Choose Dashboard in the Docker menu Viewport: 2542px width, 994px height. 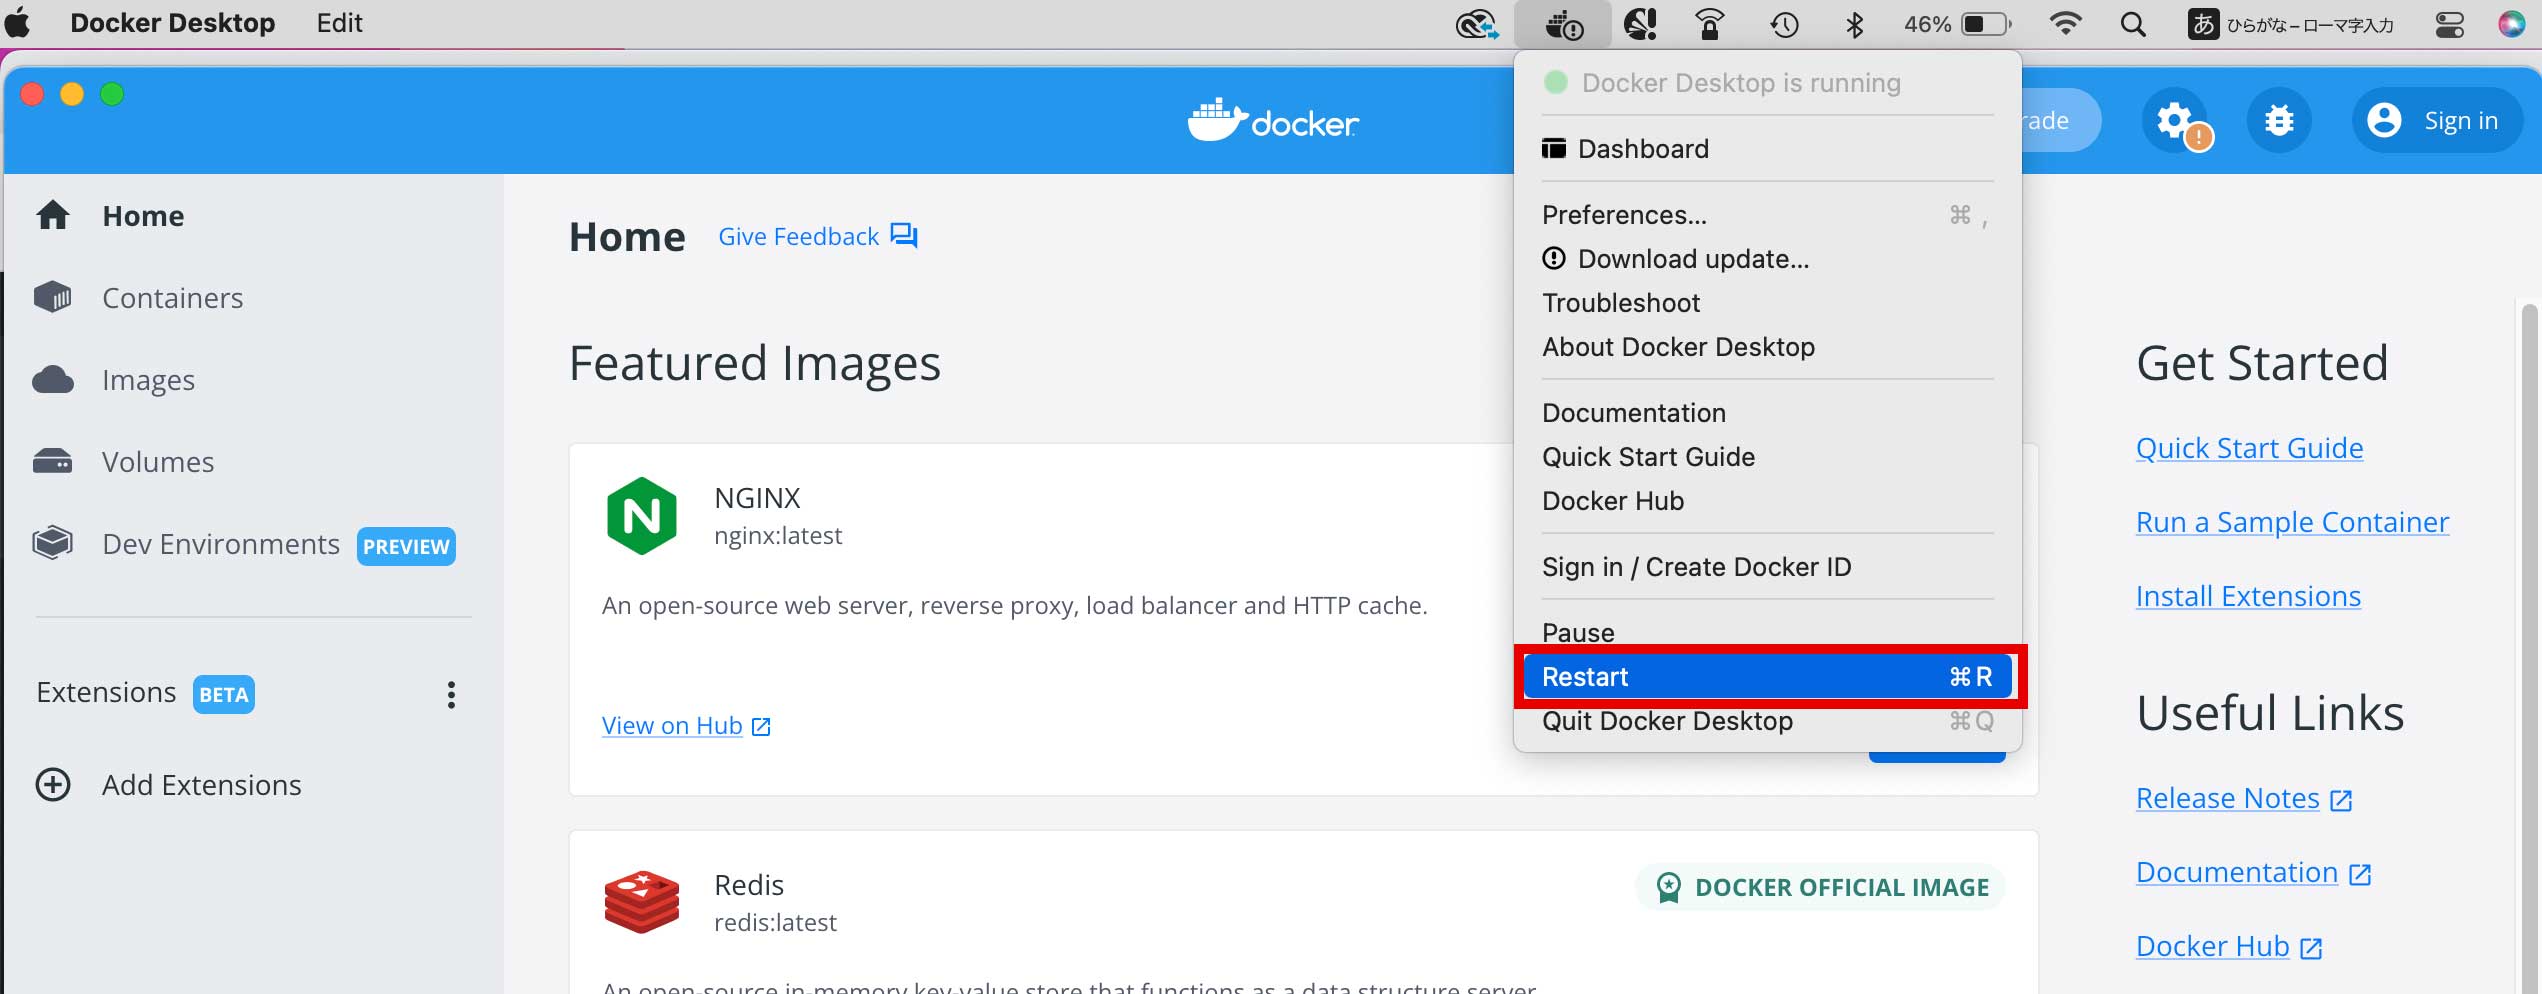(1642, 148)
